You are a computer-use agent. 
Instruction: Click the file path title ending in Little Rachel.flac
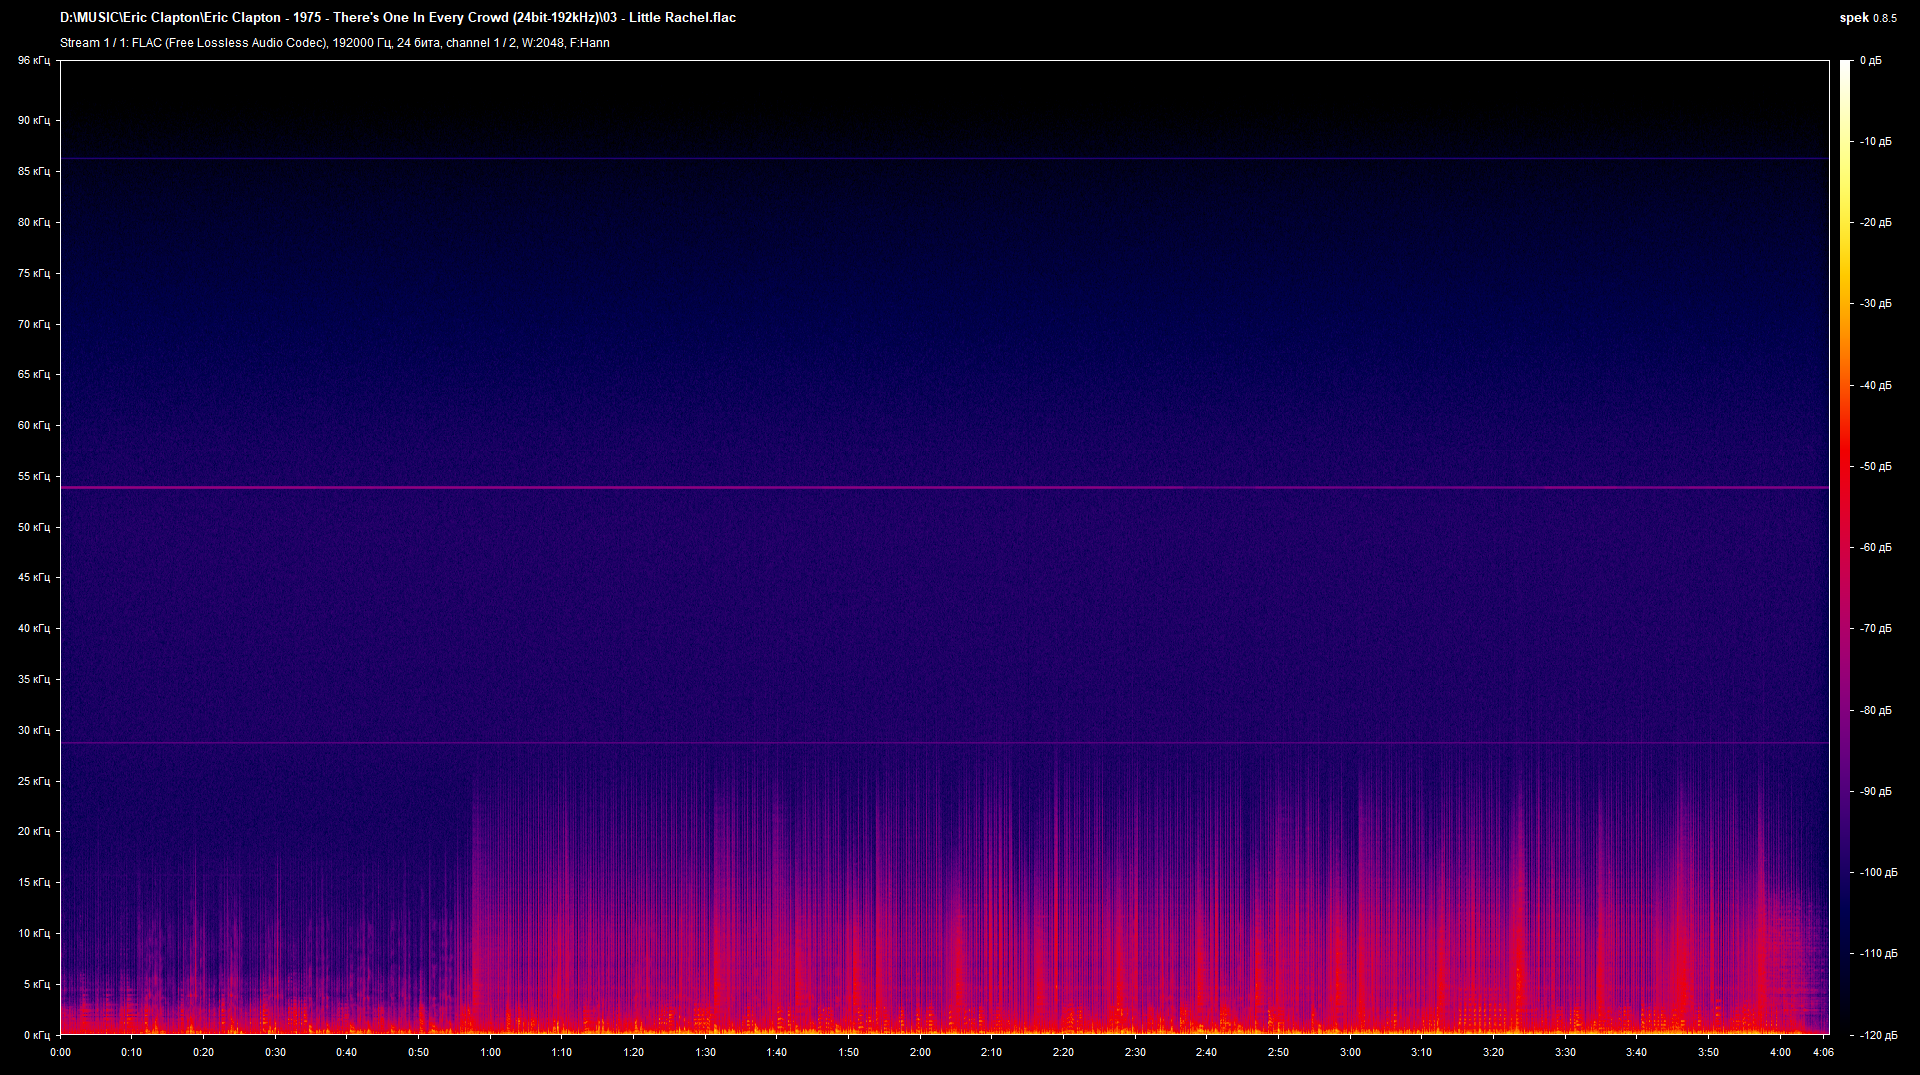tap(398, 18)
